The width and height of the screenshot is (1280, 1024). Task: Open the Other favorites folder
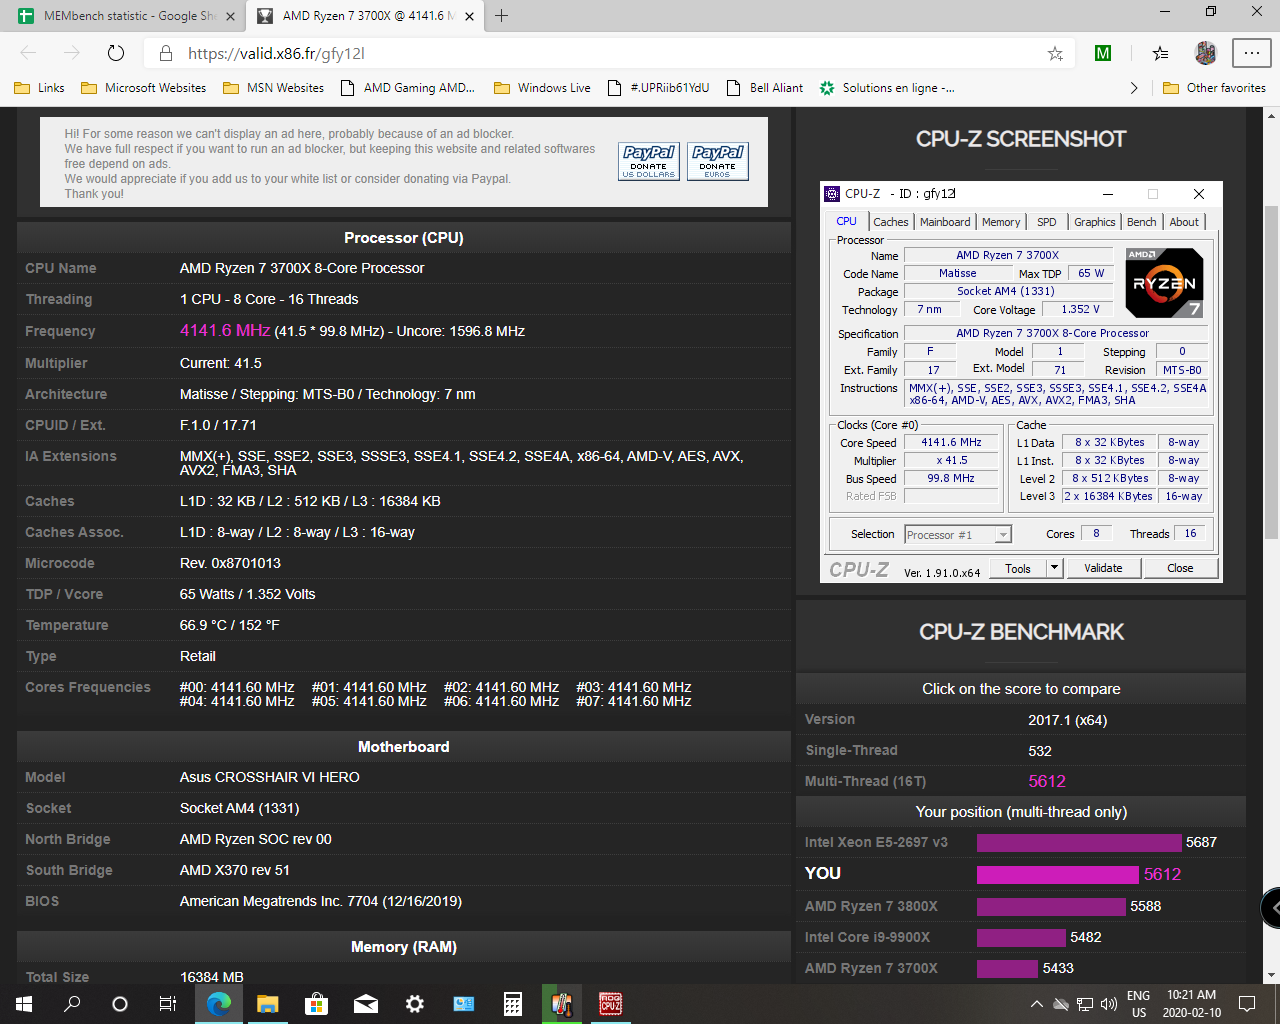click(x=1214, y=88)
